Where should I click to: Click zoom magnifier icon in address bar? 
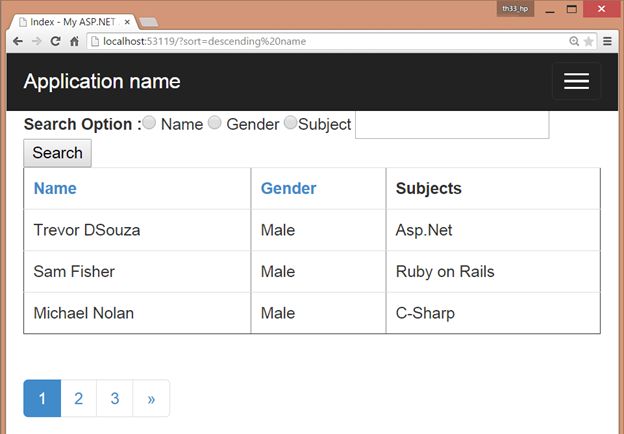(574, 41)
